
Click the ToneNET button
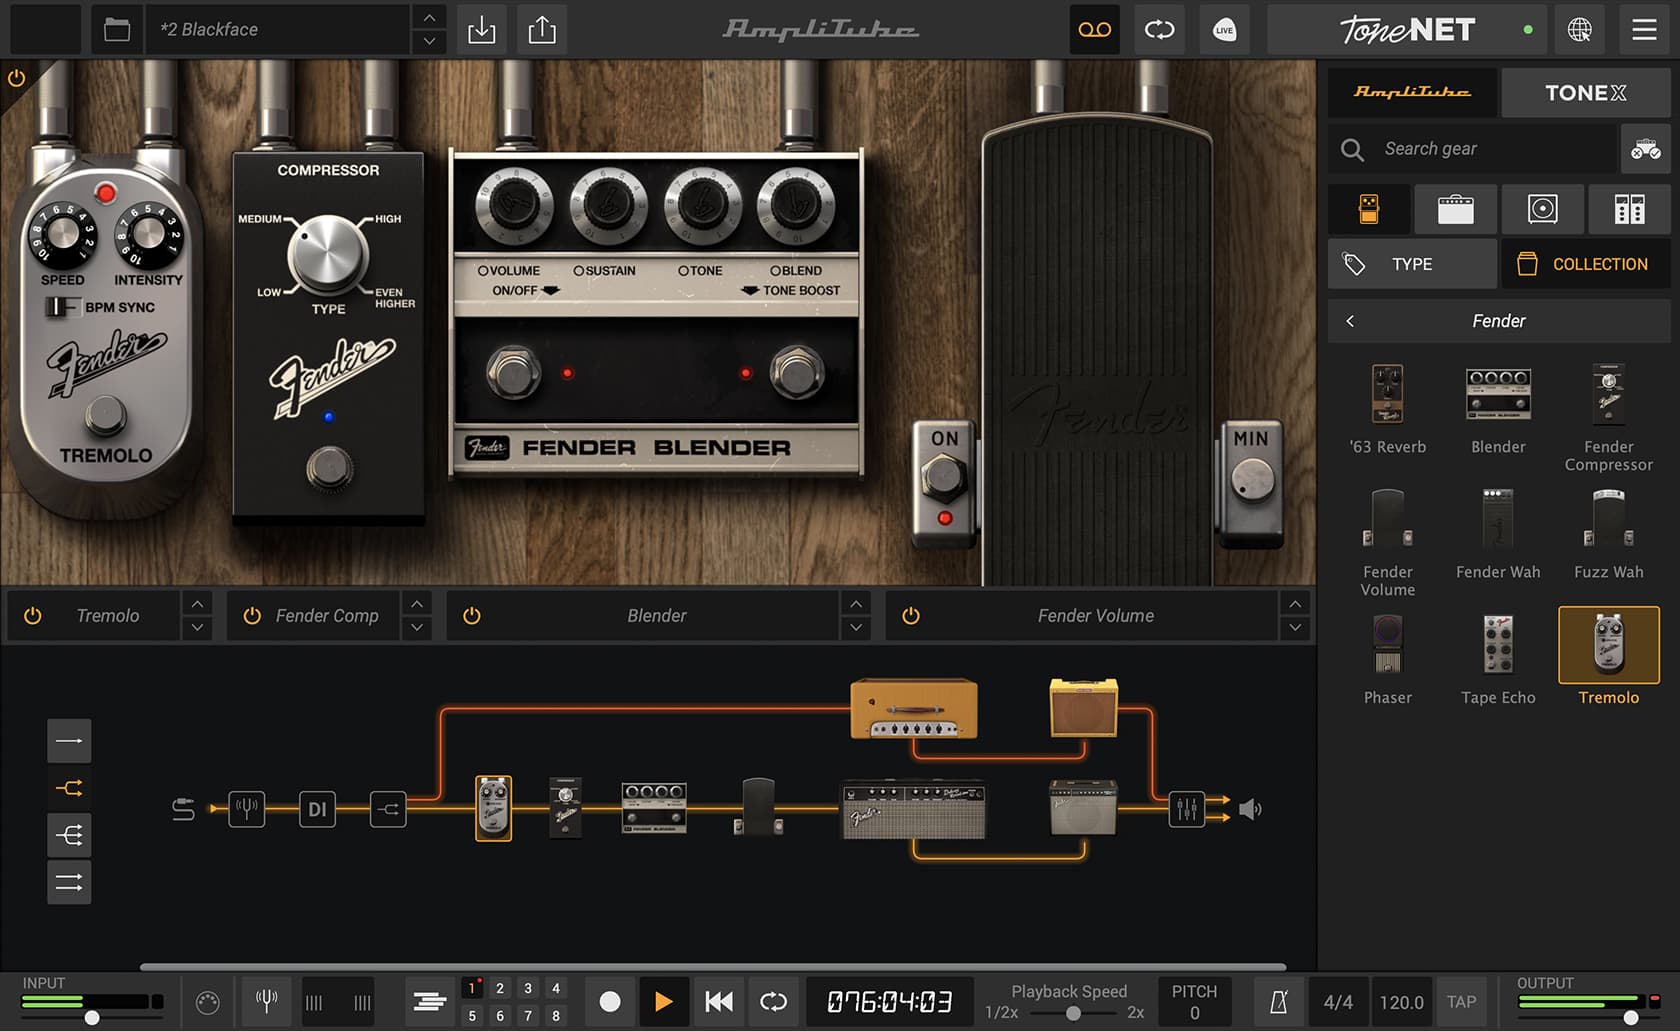(x=1406, y=30)
